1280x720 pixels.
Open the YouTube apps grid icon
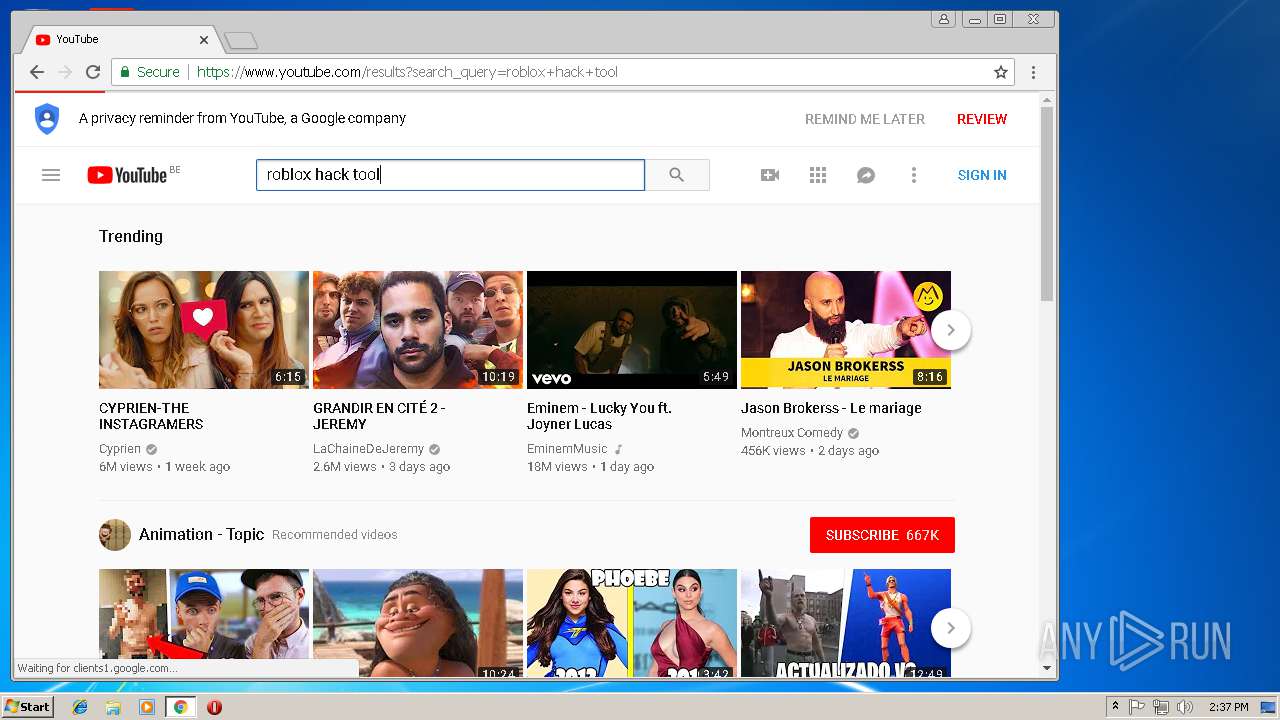[x=818, y=175]
